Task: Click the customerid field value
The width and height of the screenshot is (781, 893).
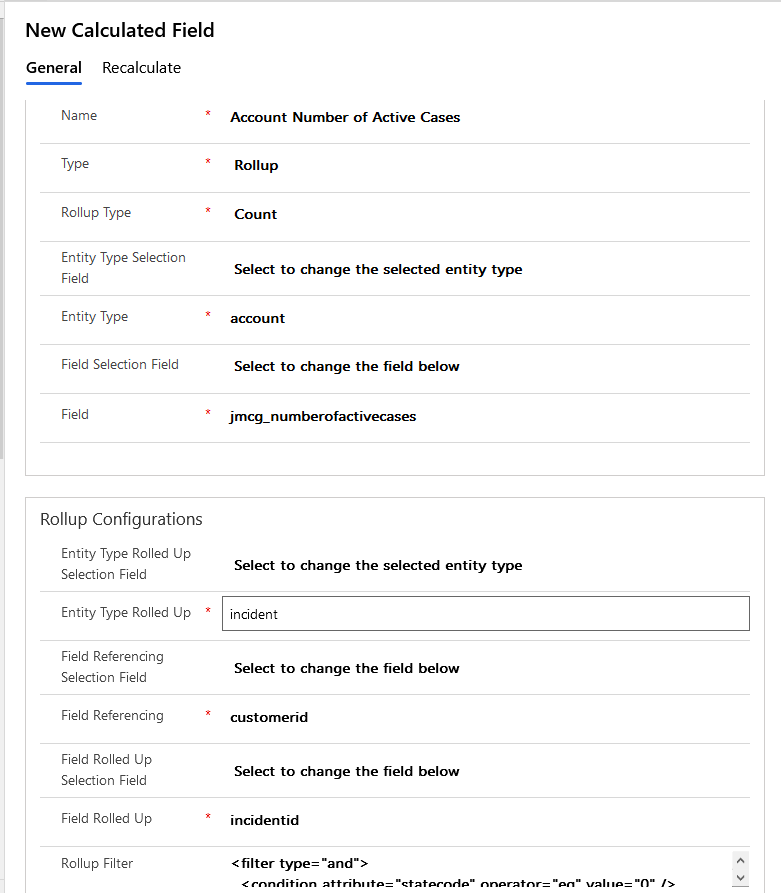Action: click(x=269, y=717)
